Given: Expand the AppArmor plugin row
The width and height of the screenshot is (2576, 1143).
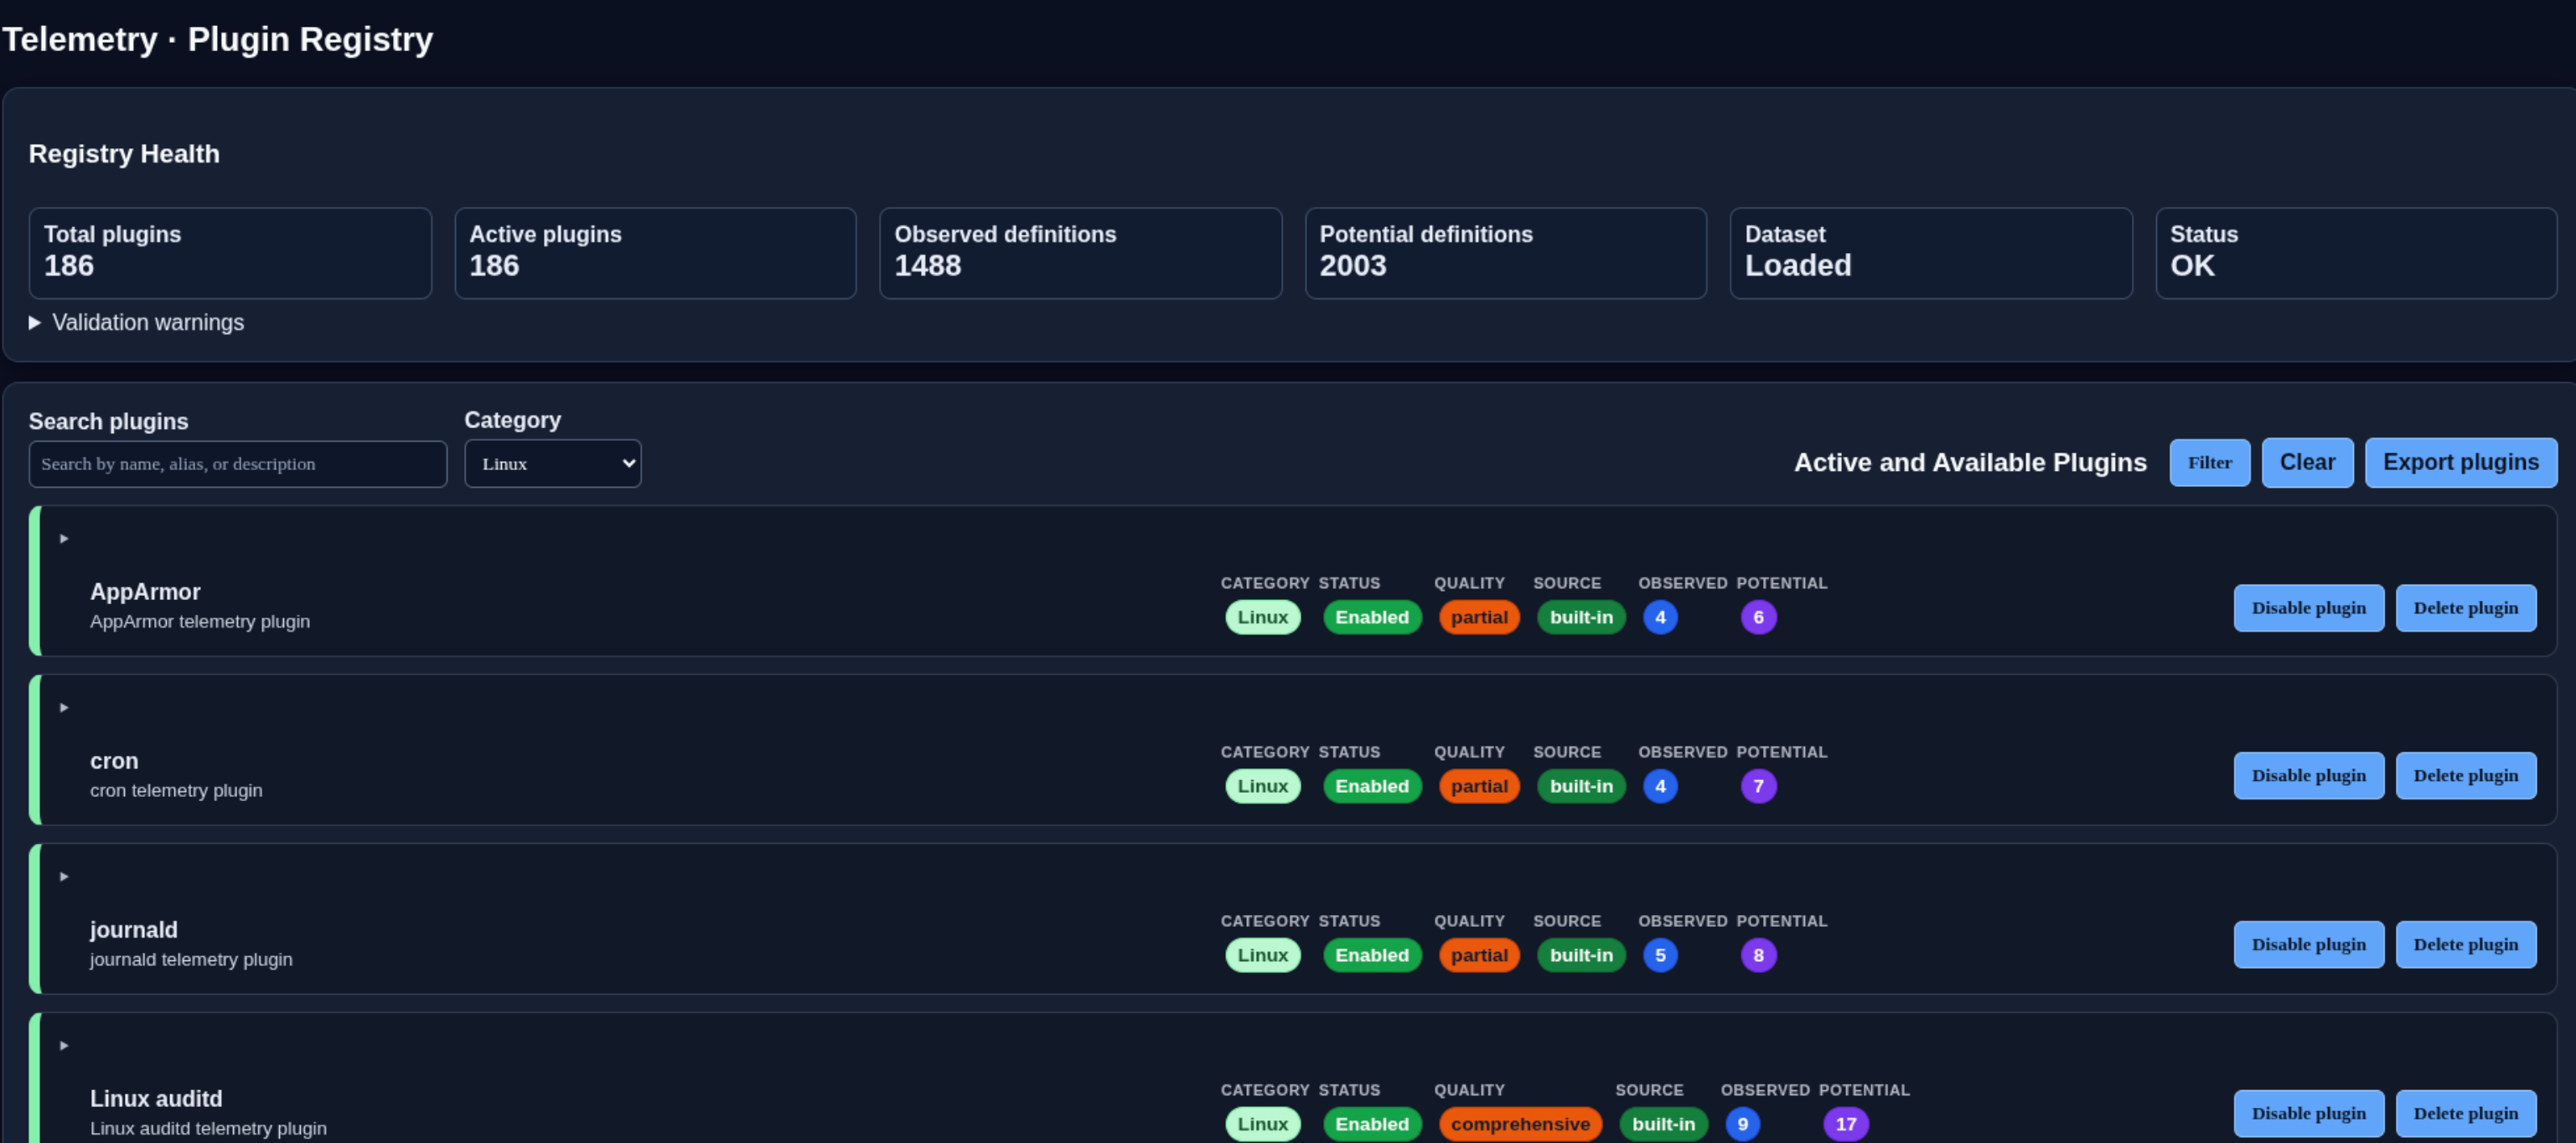Looking at the screenshot, I should point(64,538).
